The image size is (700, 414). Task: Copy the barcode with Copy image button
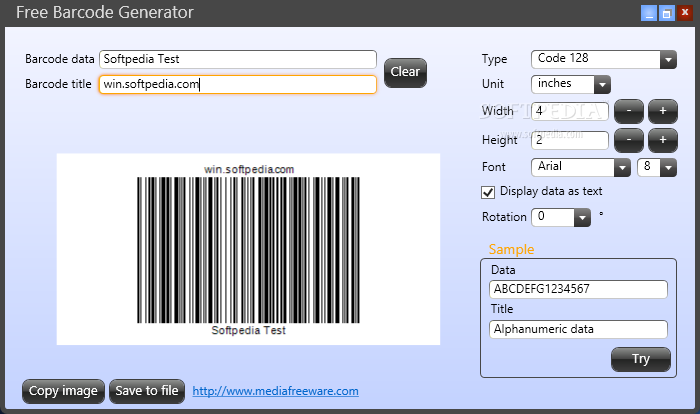click(x=63, y=391)
